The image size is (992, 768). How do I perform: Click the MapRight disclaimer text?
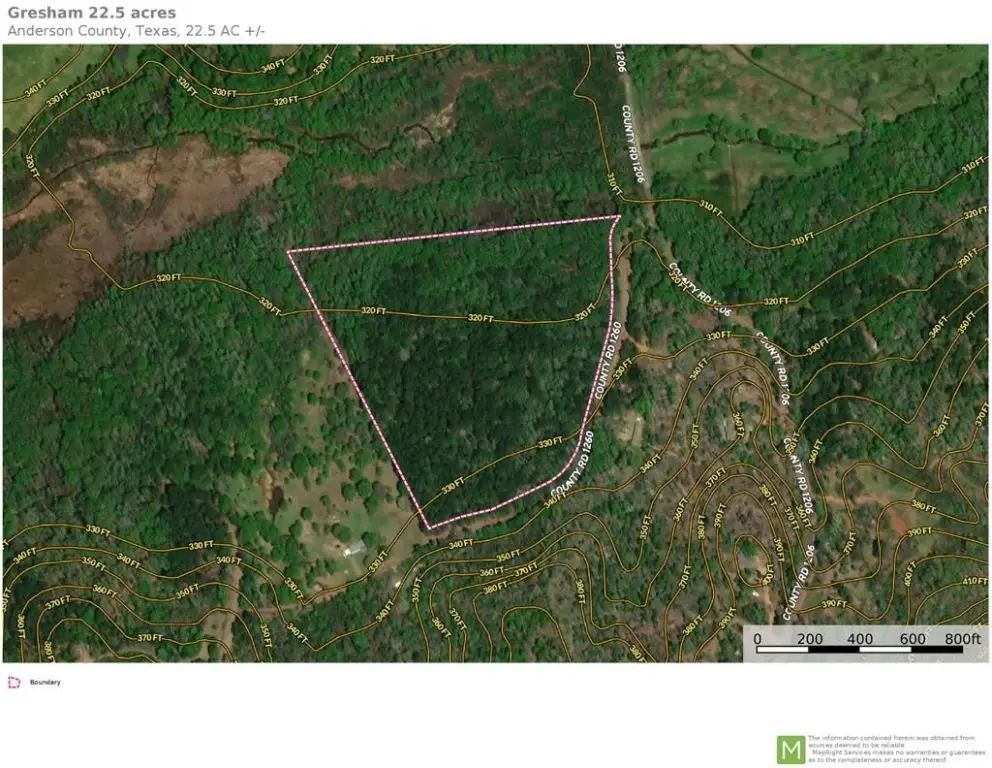[x=896, y=749]
